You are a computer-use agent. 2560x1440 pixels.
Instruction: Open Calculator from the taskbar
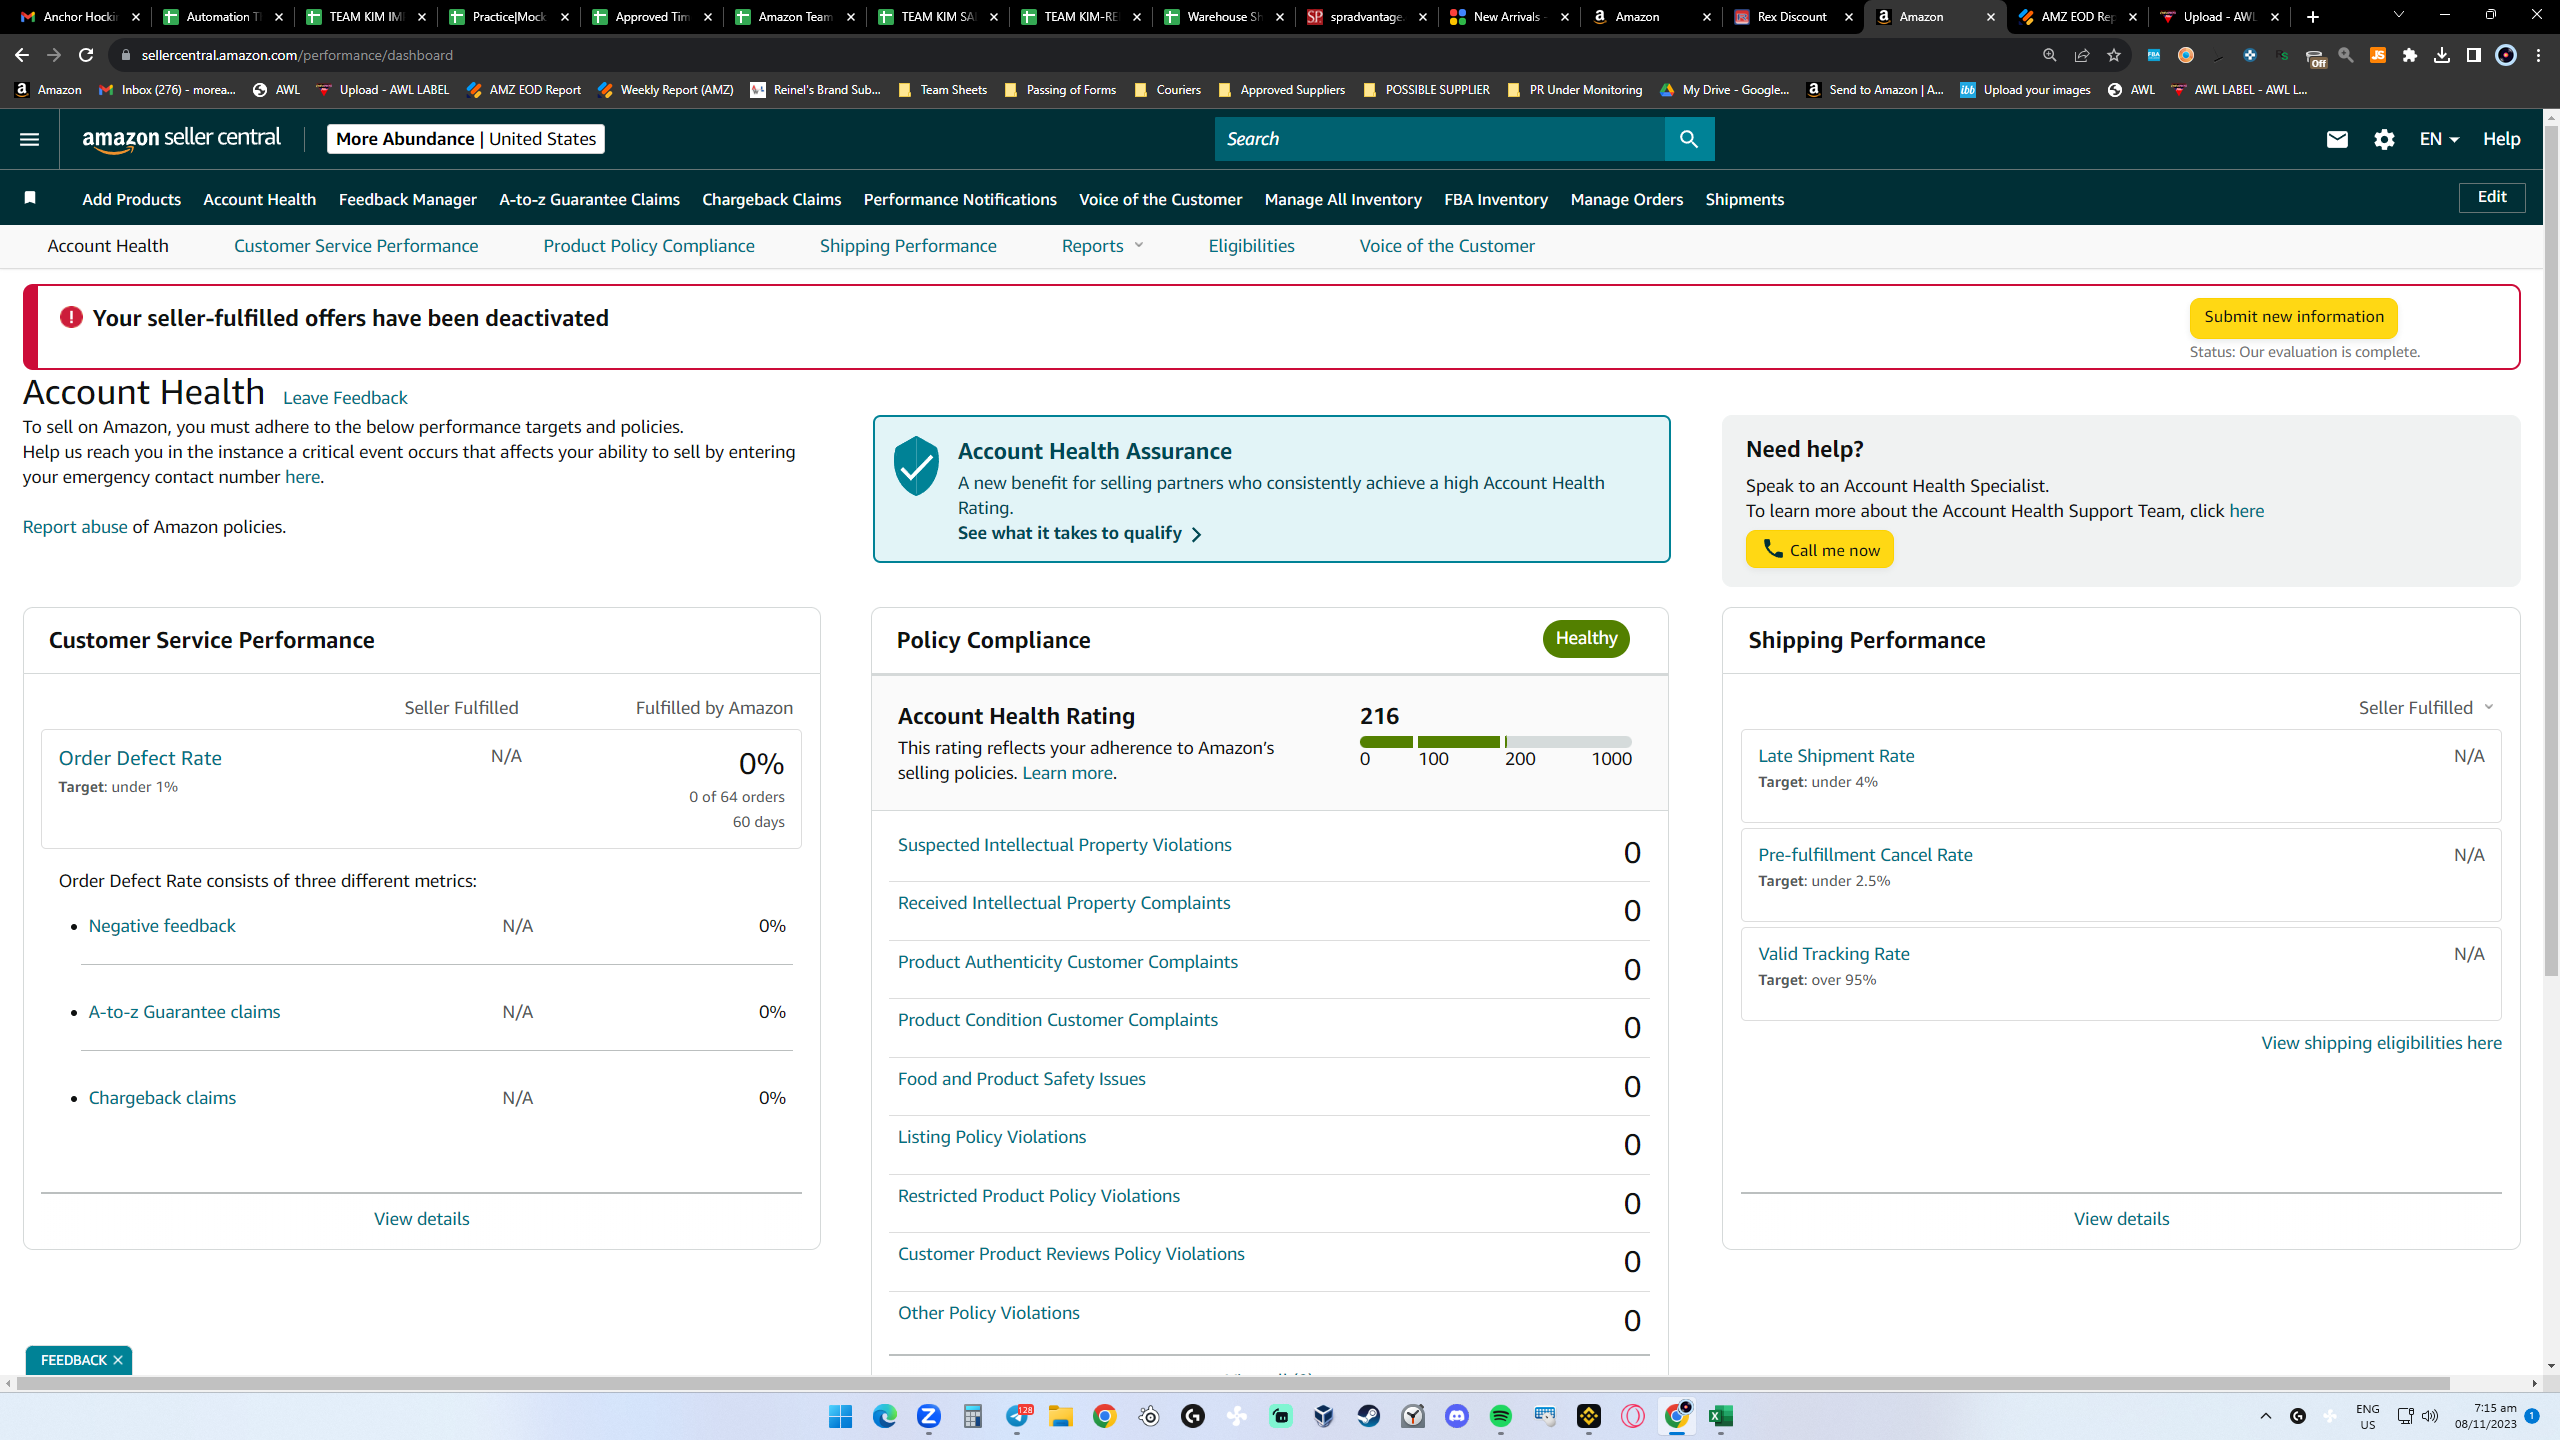[x=973, y=1416]
